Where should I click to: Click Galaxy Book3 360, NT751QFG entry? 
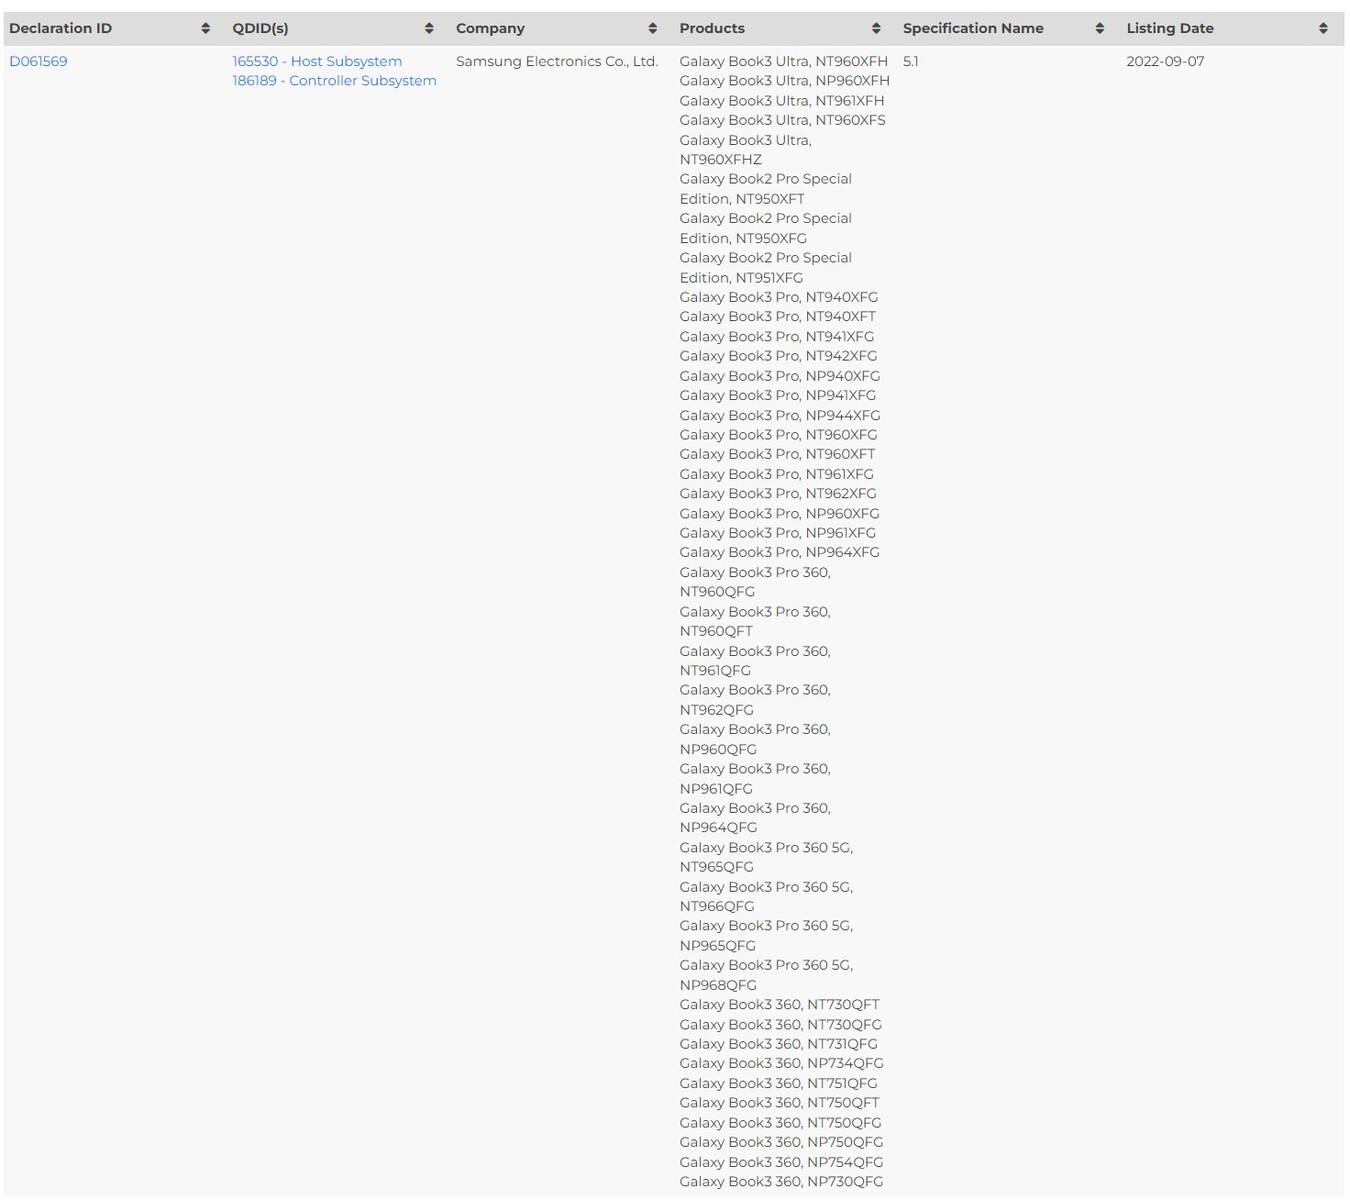(x=778, y=1084)
